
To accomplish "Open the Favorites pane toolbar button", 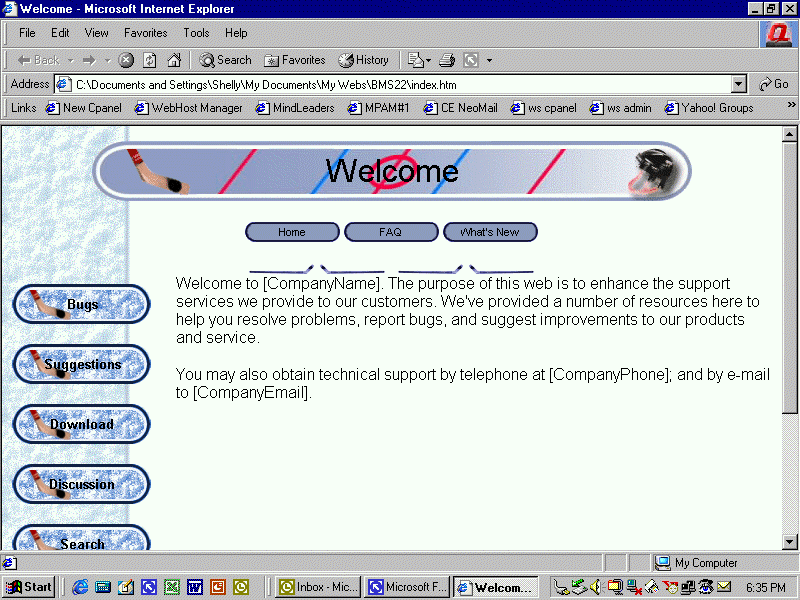I will tap(294, 60).
